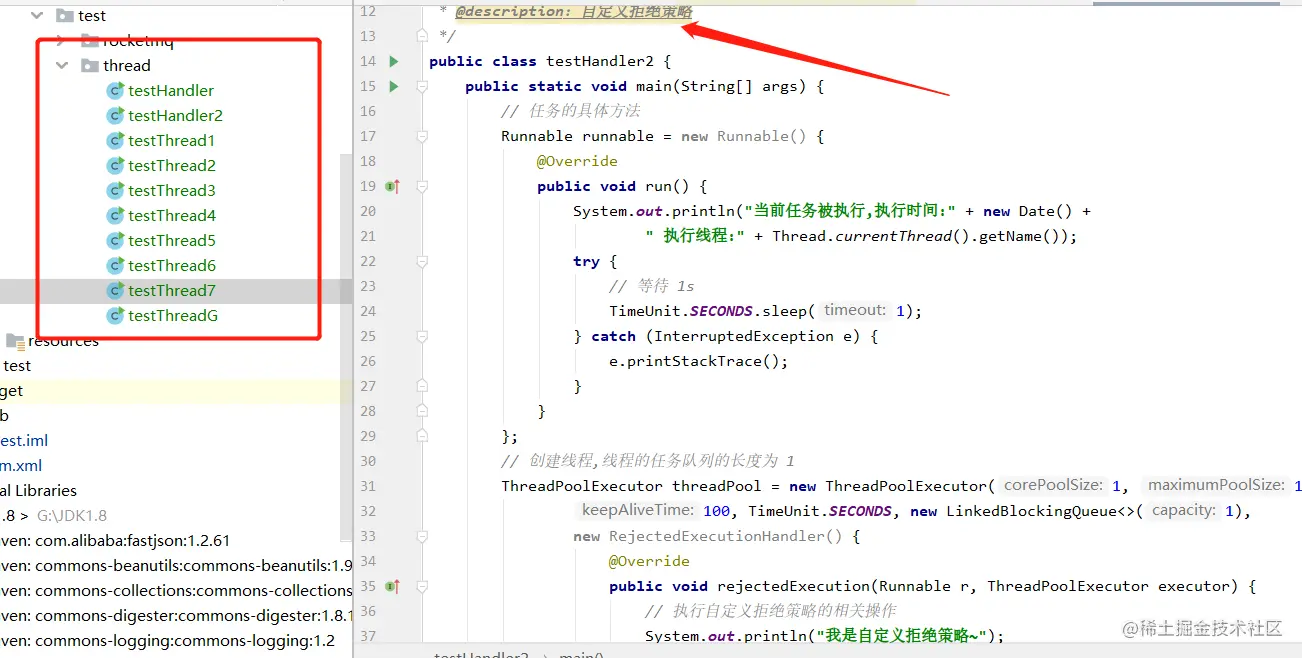Collapse the Runnable fold on line 17
This screenshot has height=658, width=1302.
[x=422, y=136]
